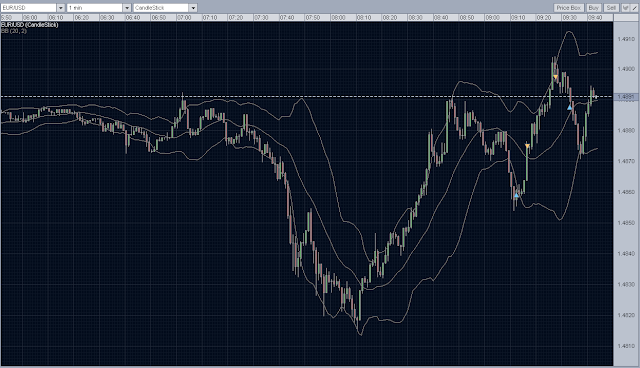Click the orange sell marker near 1.4875

[527, 146]
